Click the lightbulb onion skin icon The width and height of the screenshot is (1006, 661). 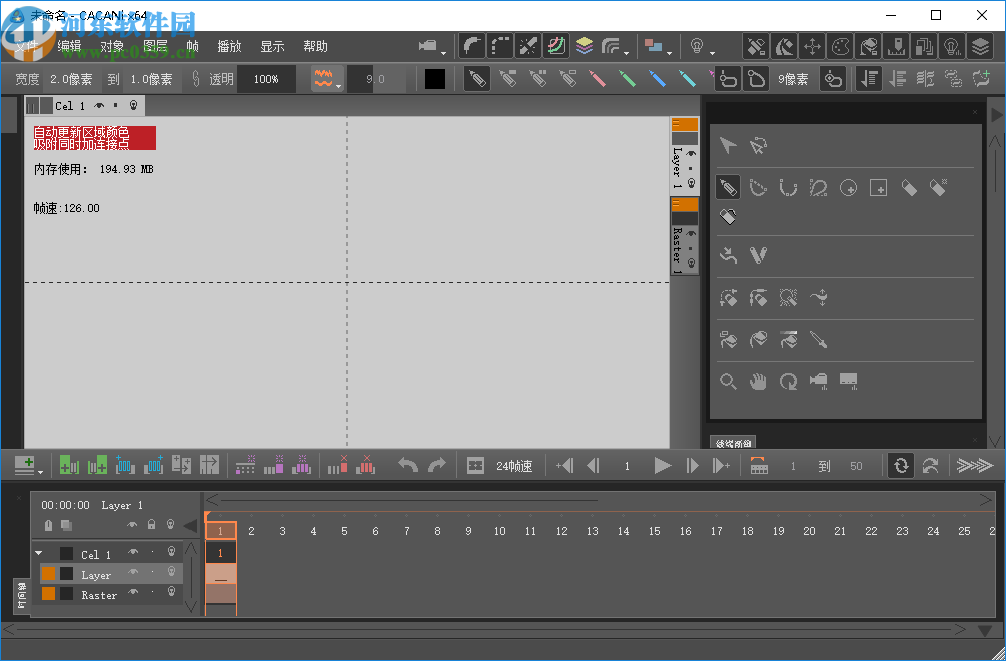698,47
